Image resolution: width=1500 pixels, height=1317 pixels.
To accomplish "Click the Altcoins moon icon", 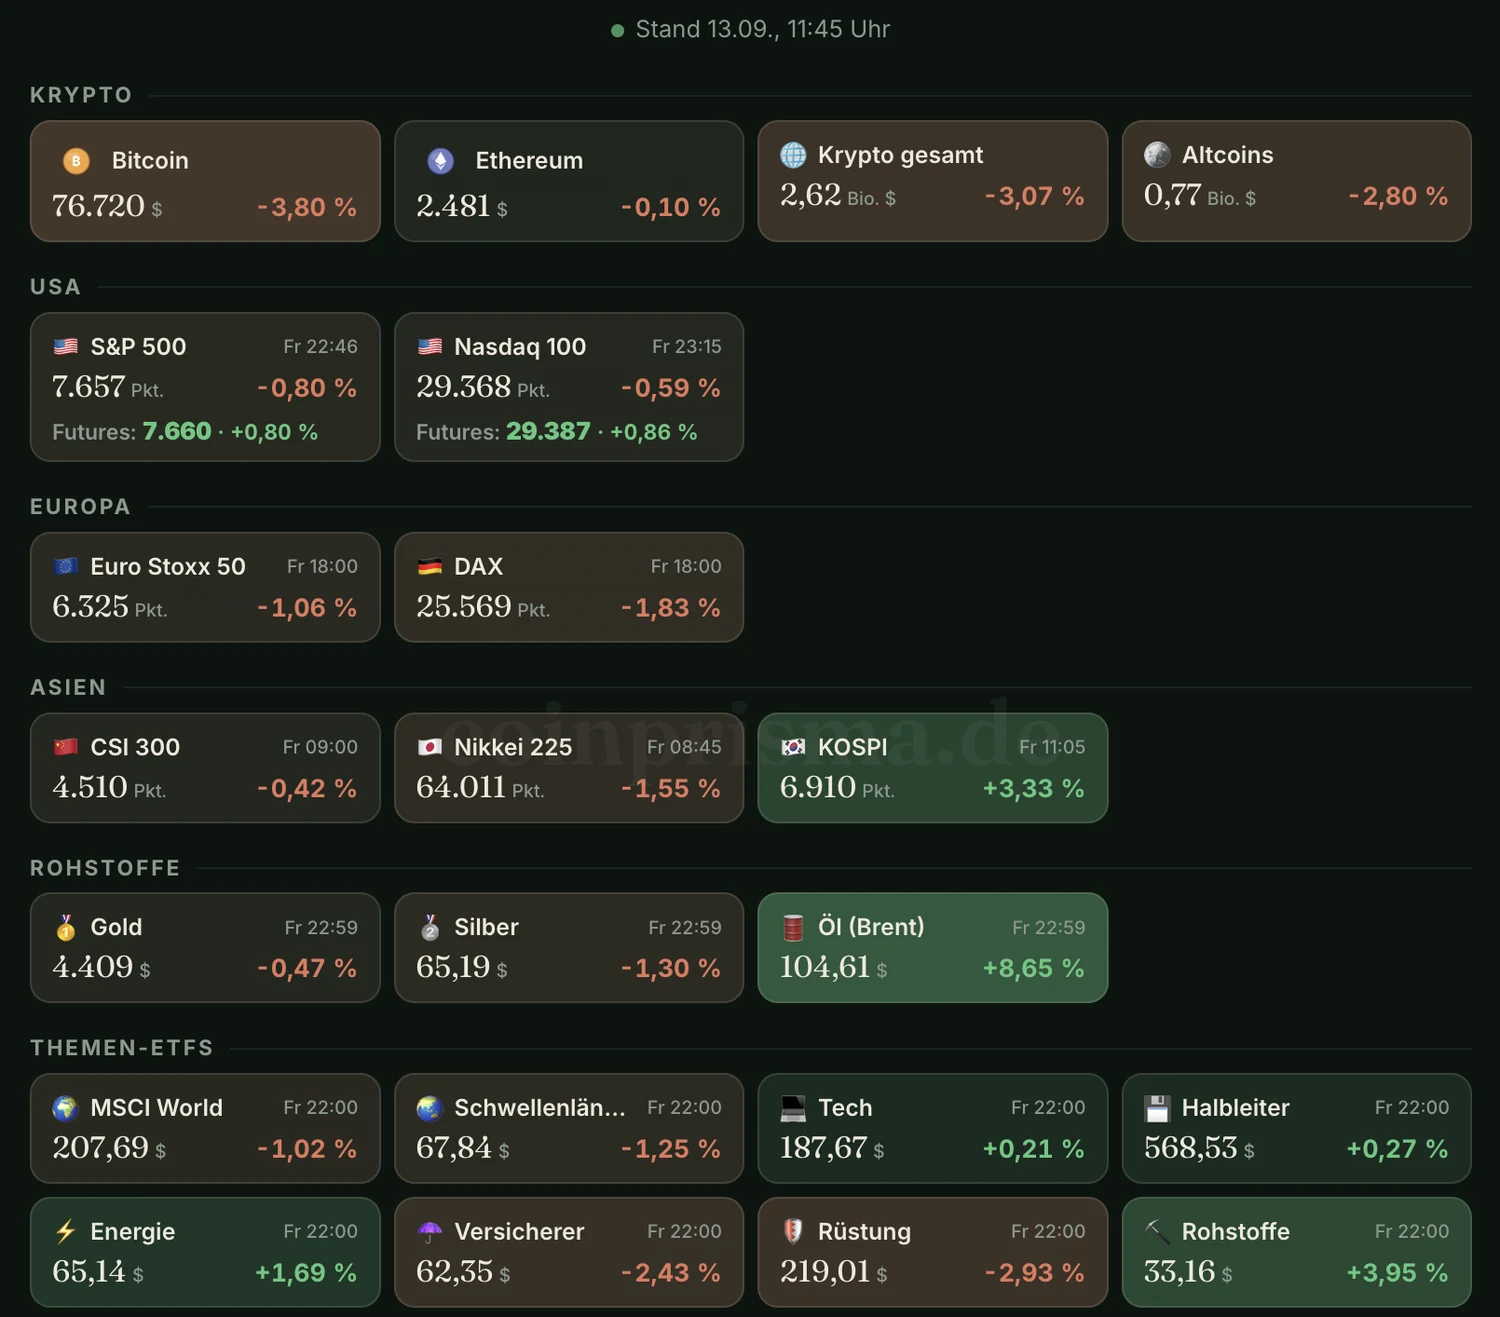I will [1157, 155].
